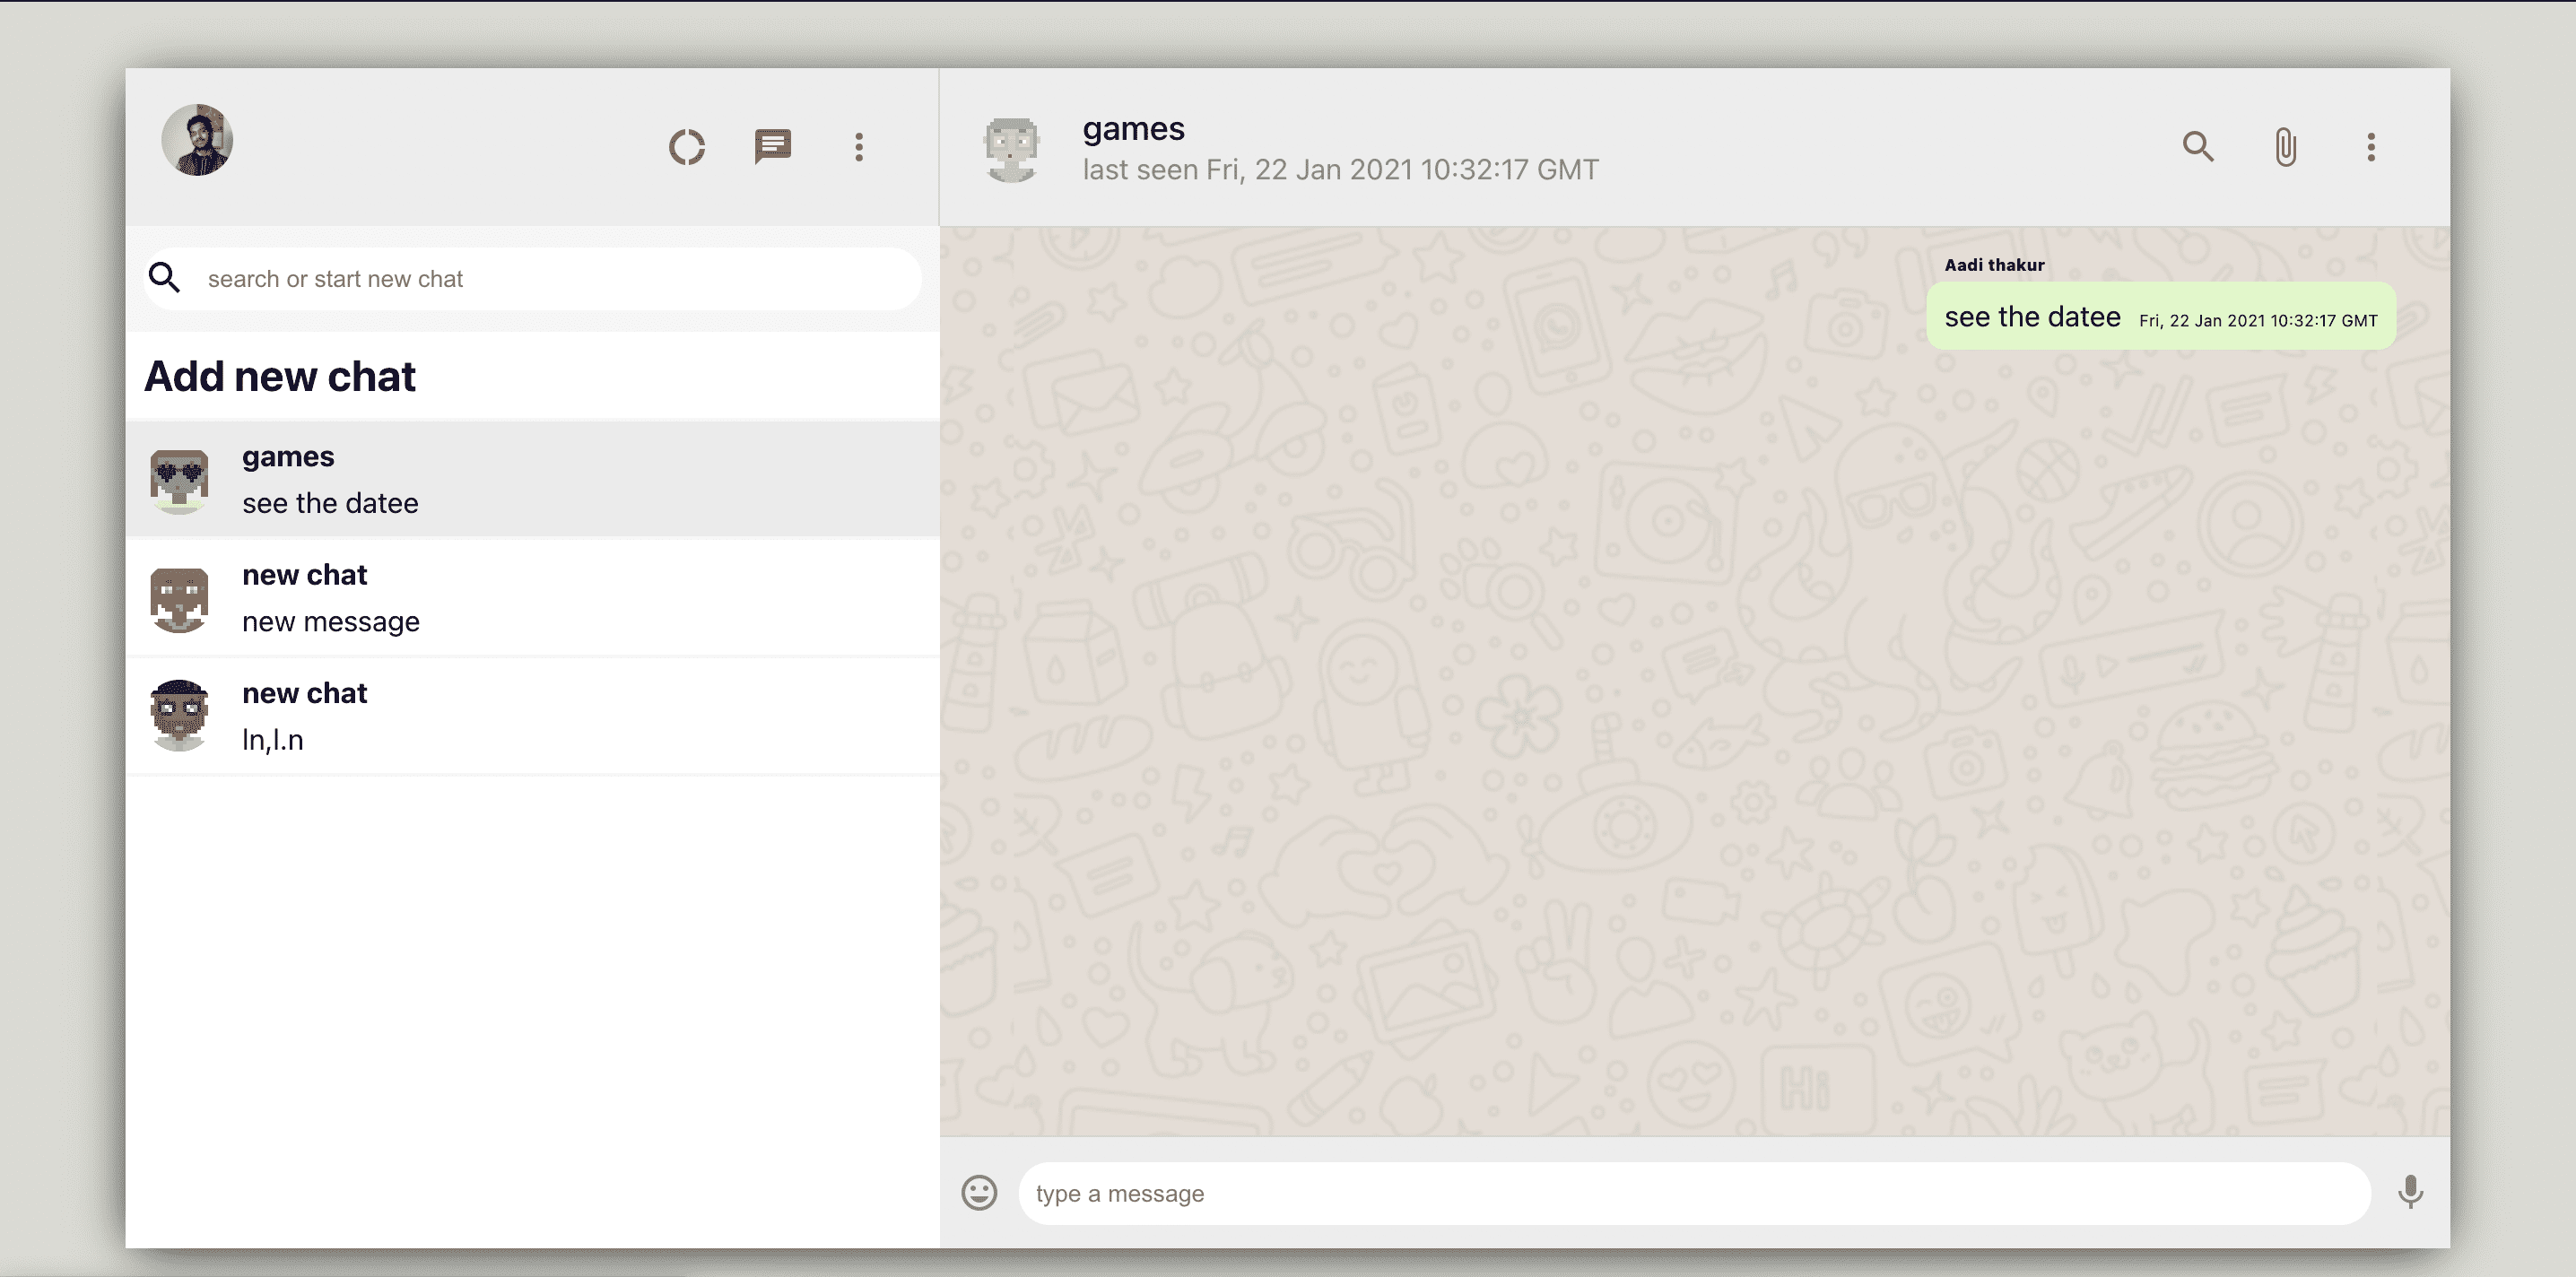Click the Add new chat heading
2576x1277 pixels.
tap(280, 376)
